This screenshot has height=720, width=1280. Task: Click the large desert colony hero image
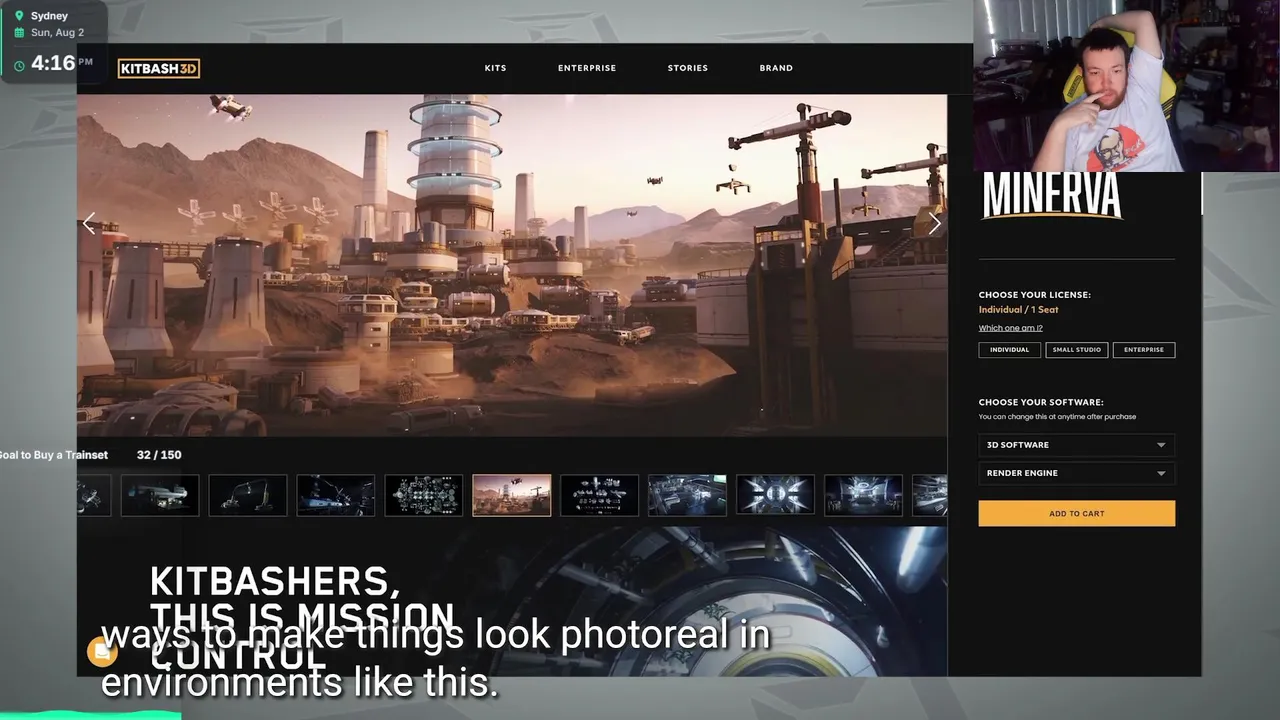[x=512, y=265]
